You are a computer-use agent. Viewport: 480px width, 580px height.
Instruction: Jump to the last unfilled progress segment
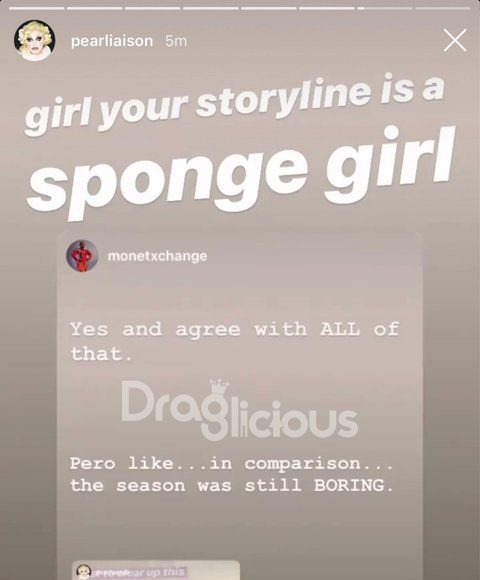[x=443, y=8]
